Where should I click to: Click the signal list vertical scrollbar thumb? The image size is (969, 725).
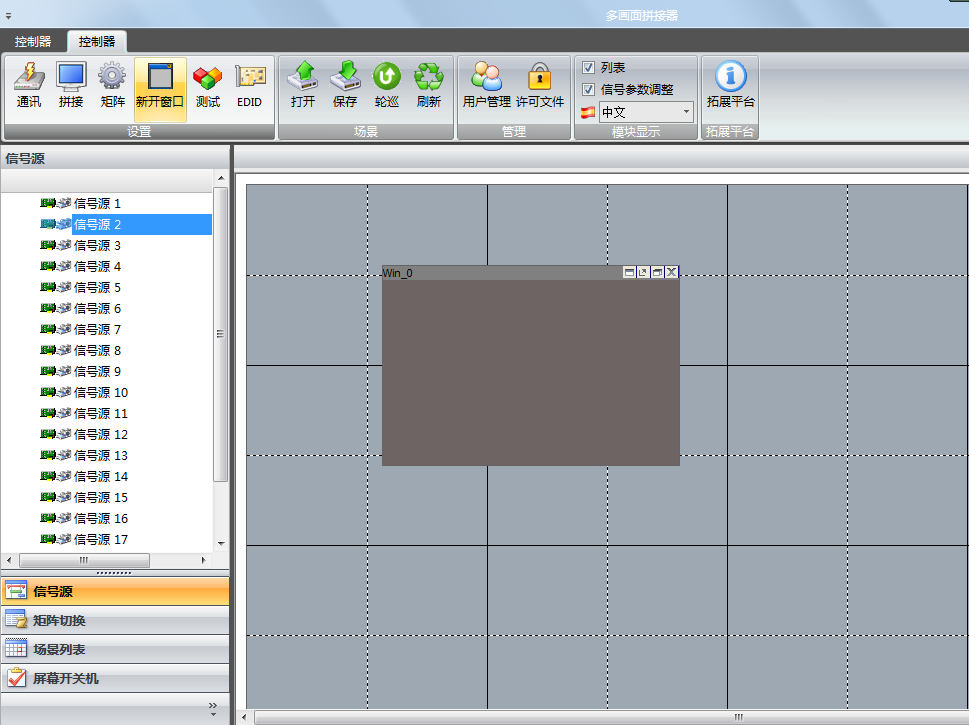tap(221, 334)
